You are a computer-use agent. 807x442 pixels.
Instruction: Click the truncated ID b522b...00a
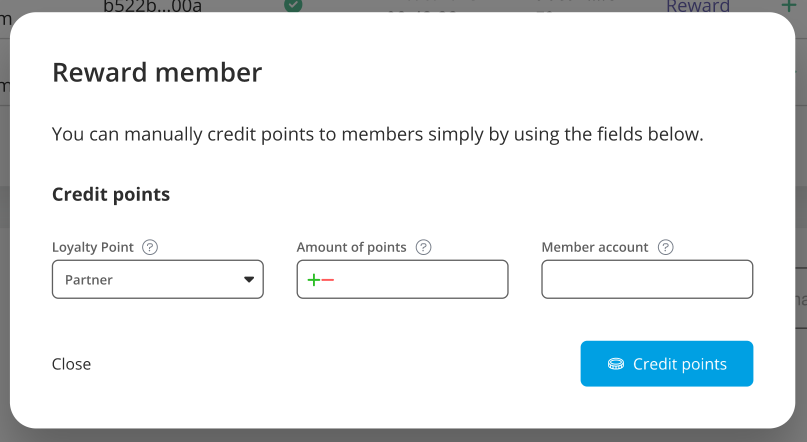pos(152,6)
